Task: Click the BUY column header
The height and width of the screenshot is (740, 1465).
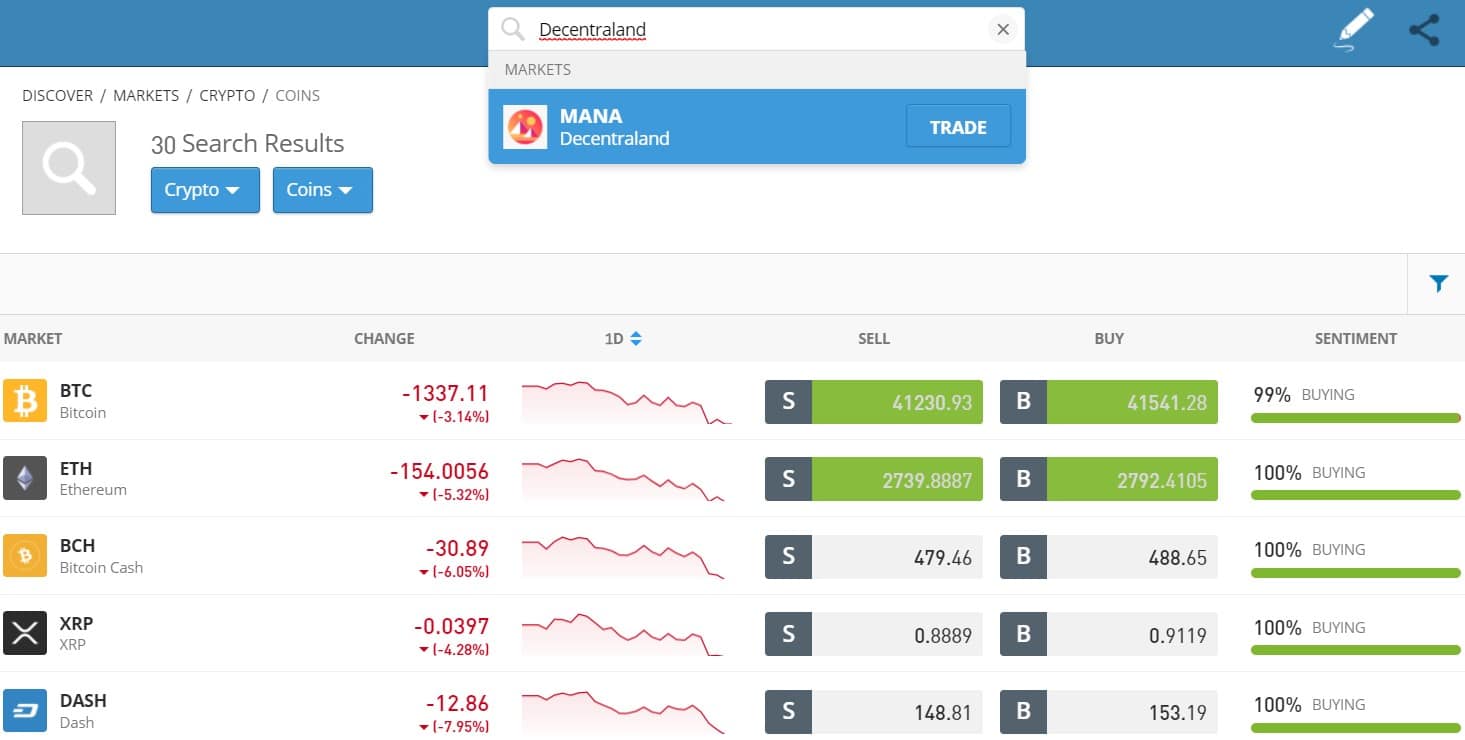Action: point(1109,339)
